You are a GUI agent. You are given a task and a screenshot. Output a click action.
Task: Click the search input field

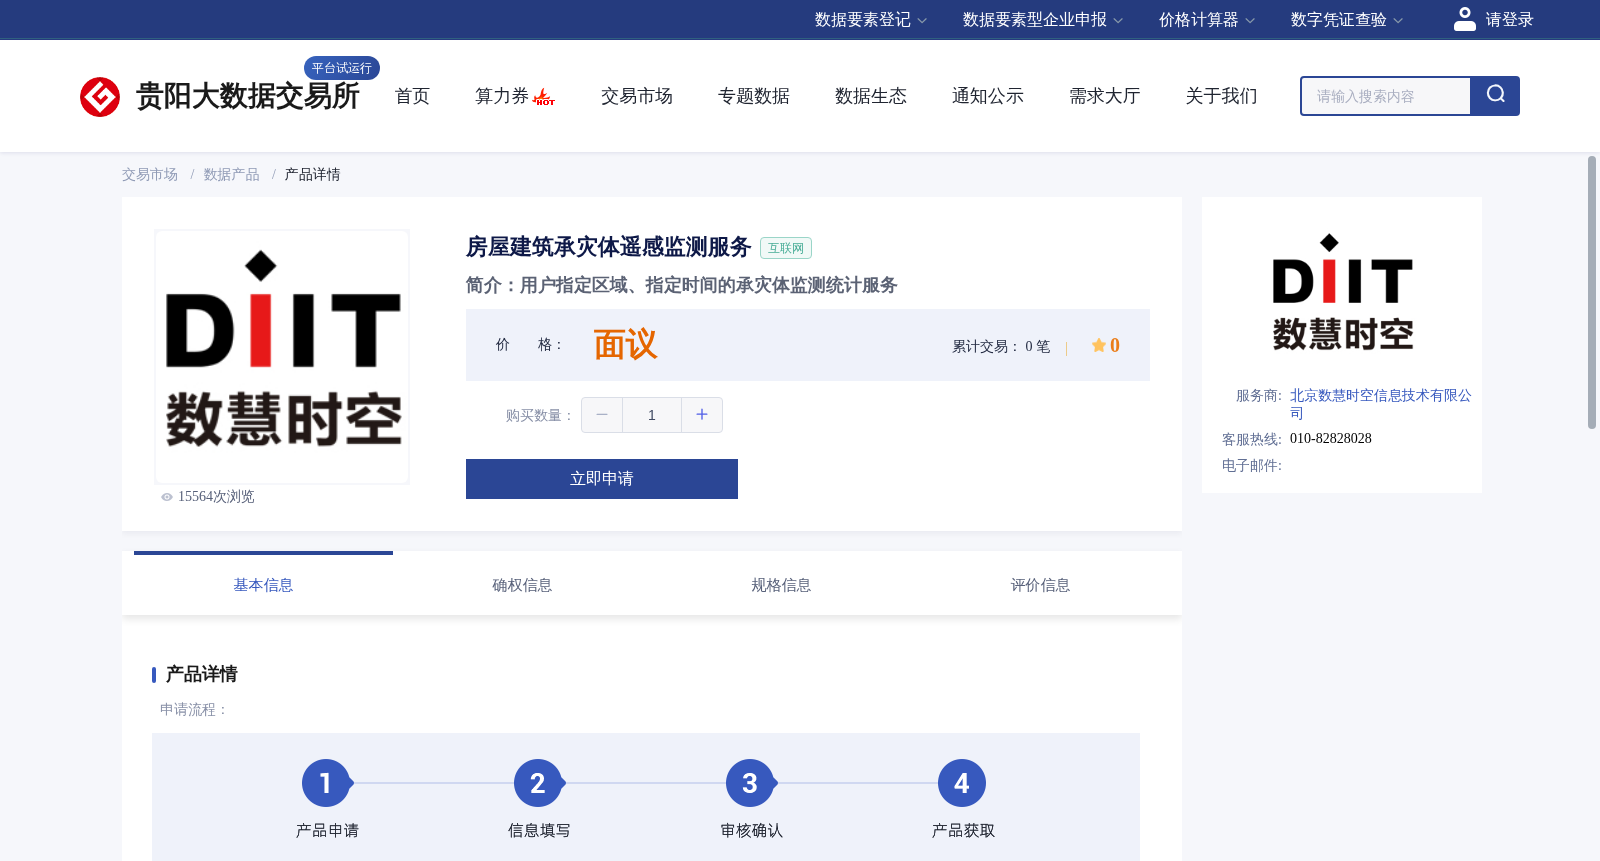coord(1386,96)
